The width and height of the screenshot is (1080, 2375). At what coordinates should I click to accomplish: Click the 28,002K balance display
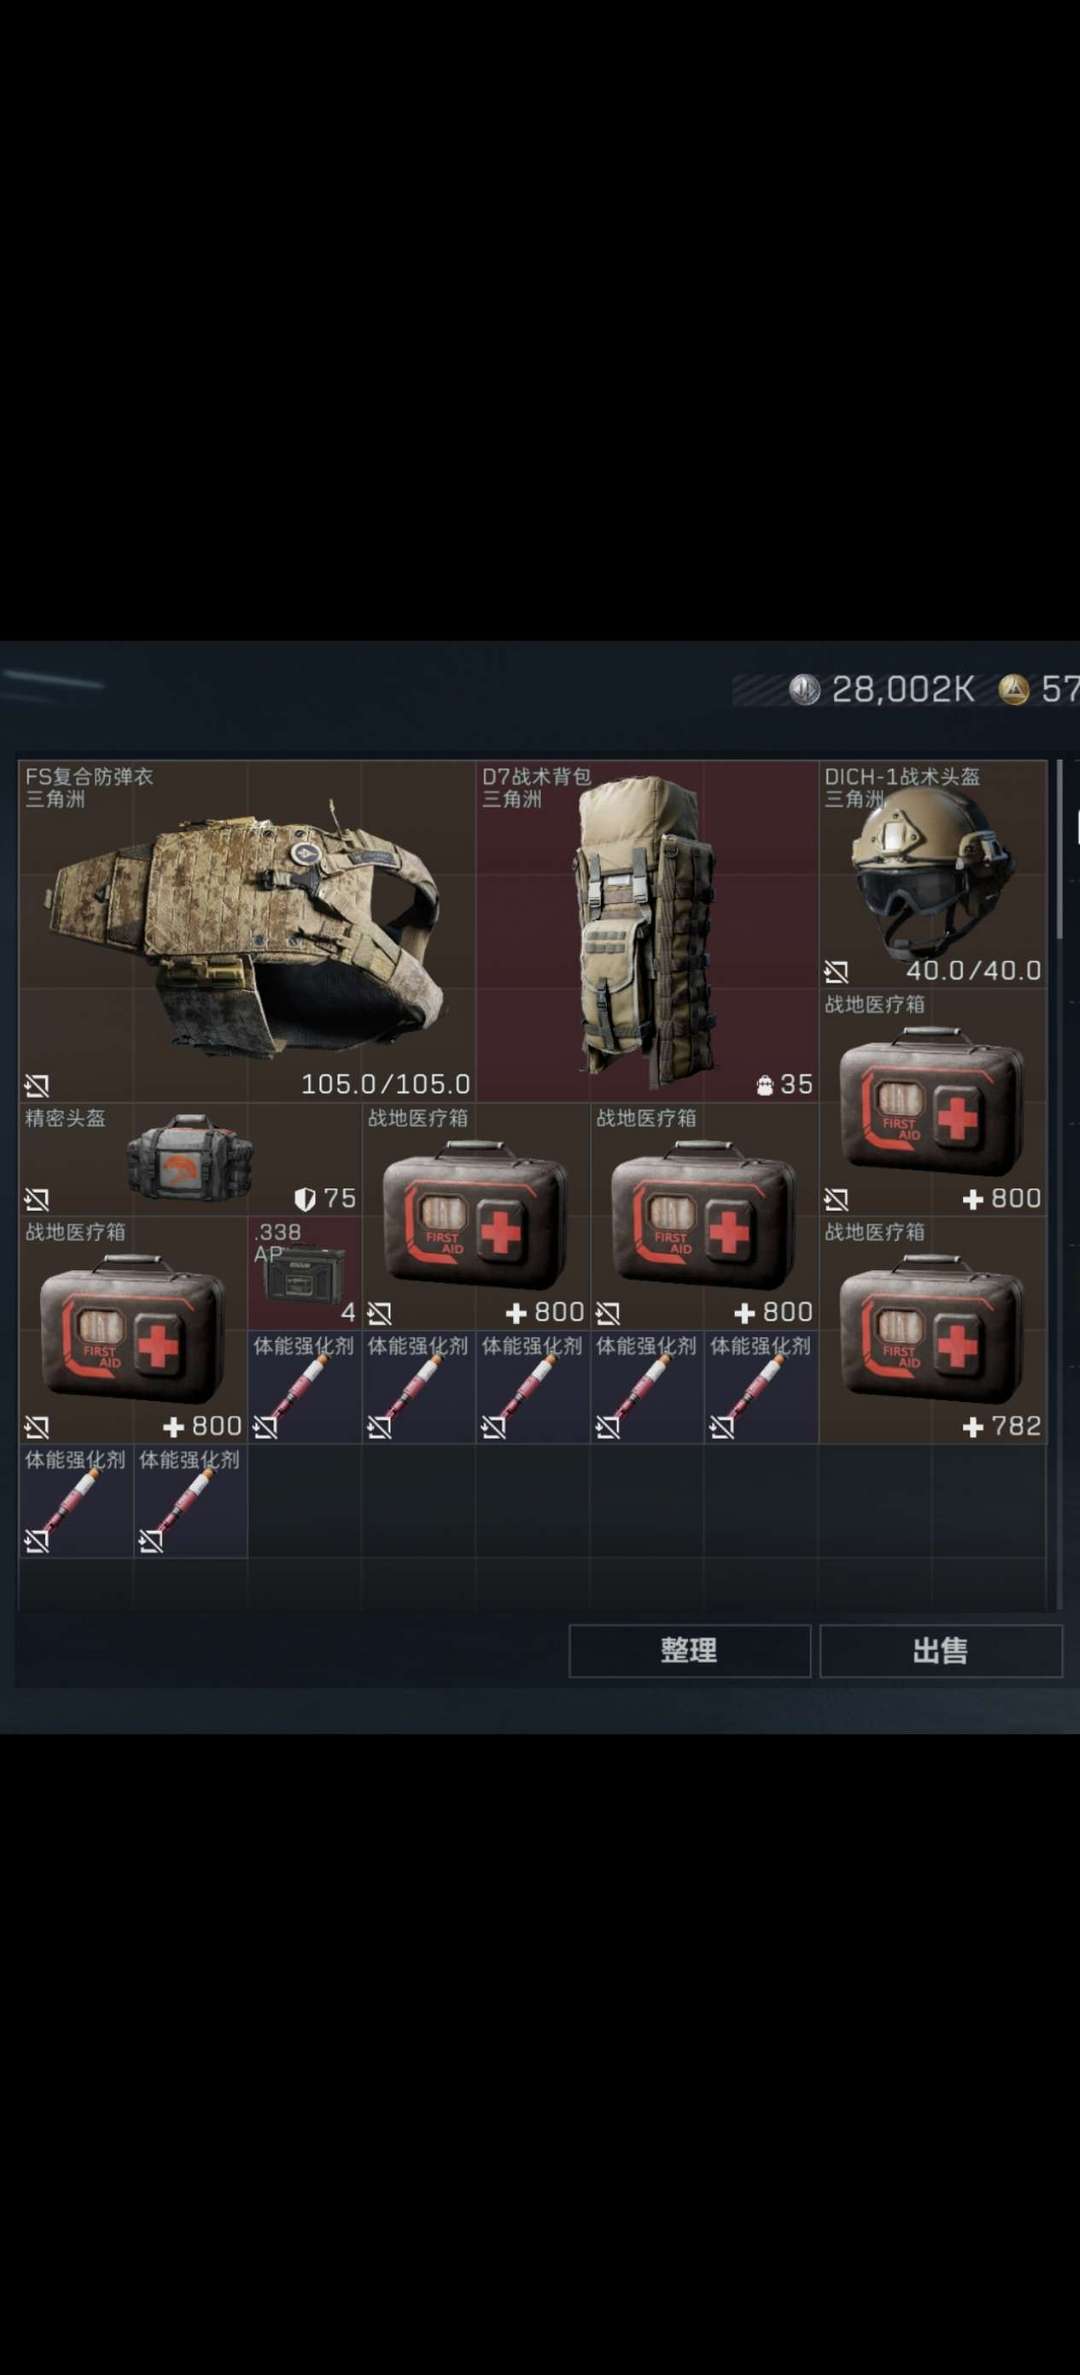tap(903, 689)
